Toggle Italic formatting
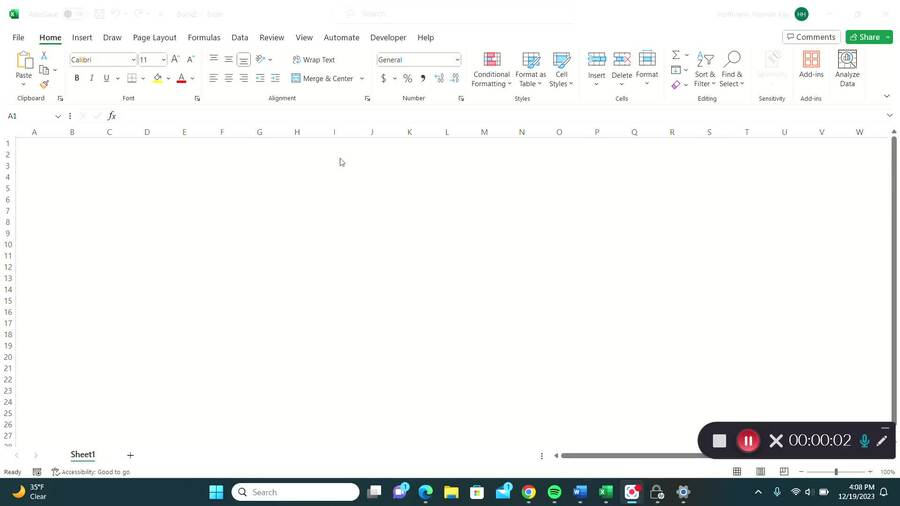The height and width of the screenshot is (506, 900). pos(91,78)
